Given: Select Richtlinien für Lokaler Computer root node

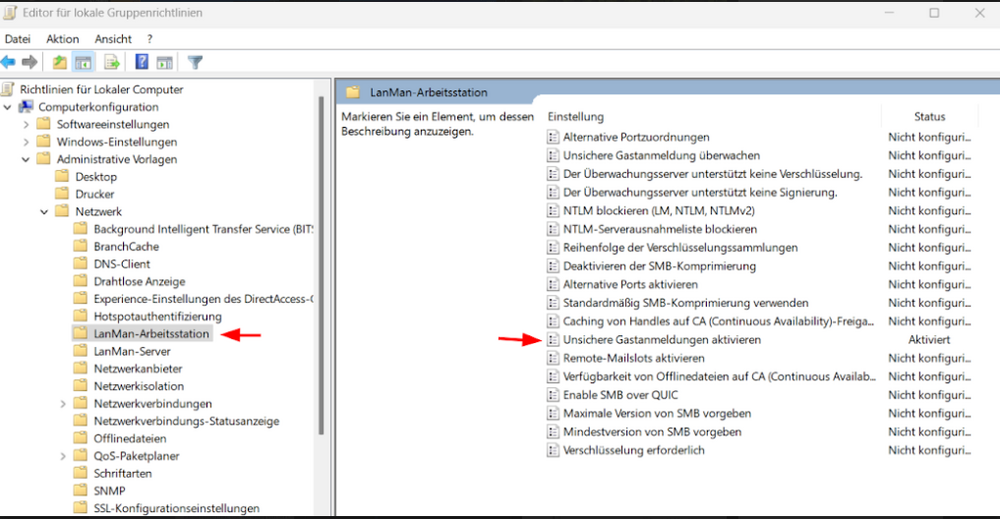Looking at the screenshot, I should [x=101, y=89].
